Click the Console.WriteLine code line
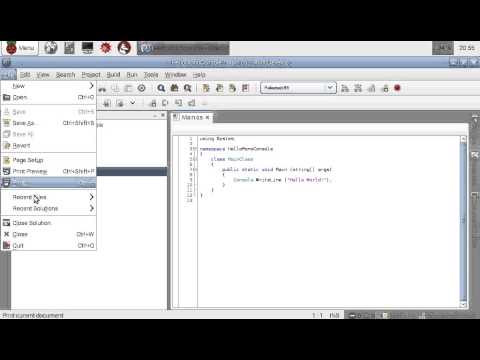The image size is (480, 360). (x=282, y=180)
